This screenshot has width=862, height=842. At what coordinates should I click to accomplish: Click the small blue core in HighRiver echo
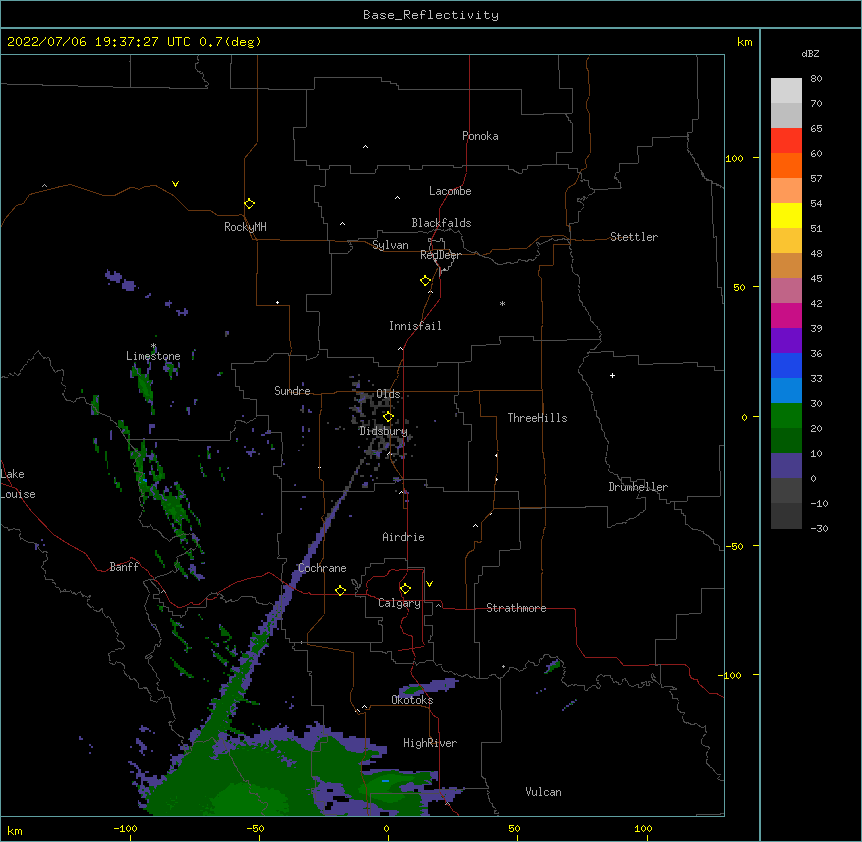[x=385, y=780]
